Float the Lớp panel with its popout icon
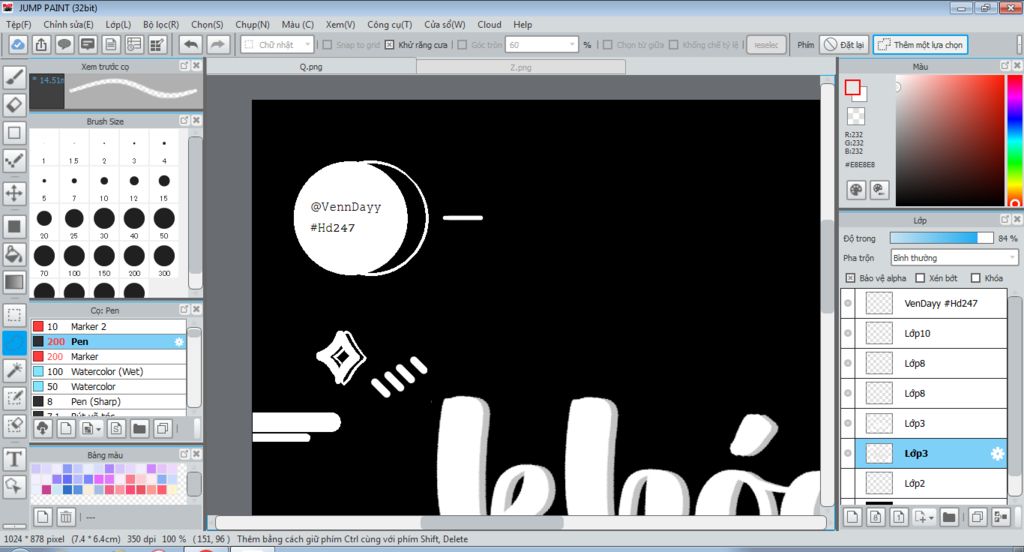This screenshot has height=552, width=1024. coord(1005,220)
